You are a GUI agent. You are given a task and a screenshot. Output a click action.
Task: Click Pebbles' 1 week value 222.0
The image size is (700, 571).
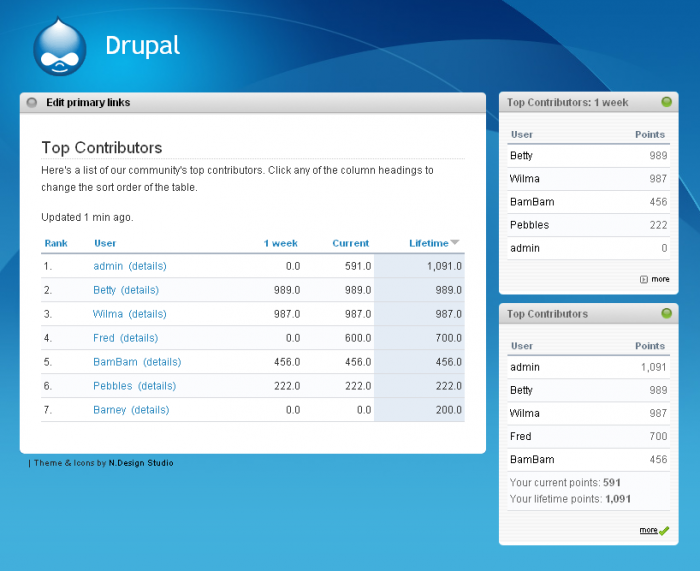[x=287, y=386]
